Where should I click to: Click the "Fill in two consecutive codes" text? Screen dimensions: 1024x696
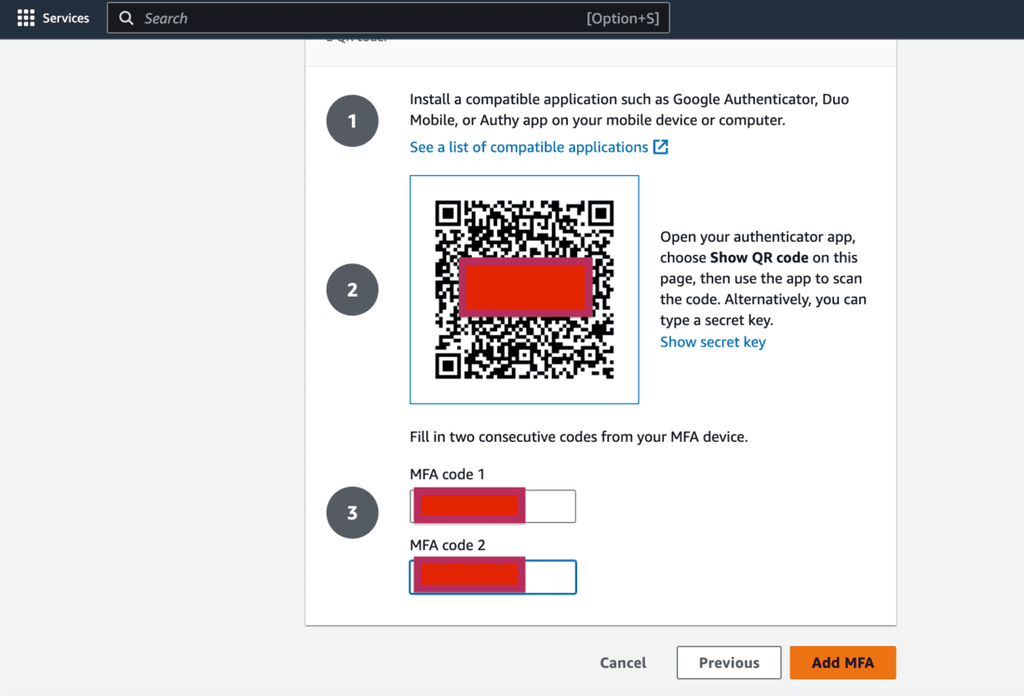pyautogui.click(x=579, y=437)
